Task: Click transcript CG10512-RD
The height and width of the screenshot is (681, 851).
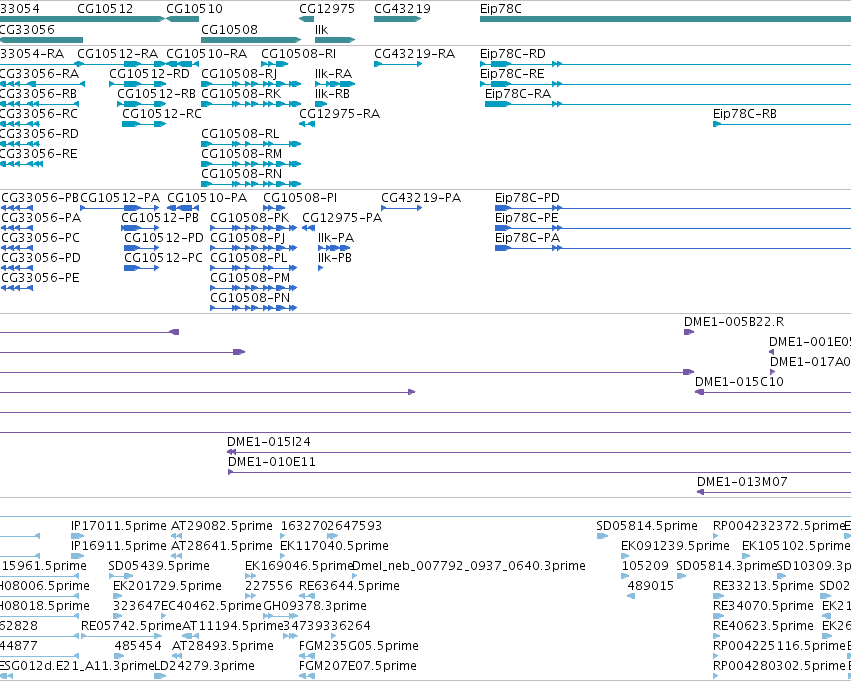Action: (150, 74)
